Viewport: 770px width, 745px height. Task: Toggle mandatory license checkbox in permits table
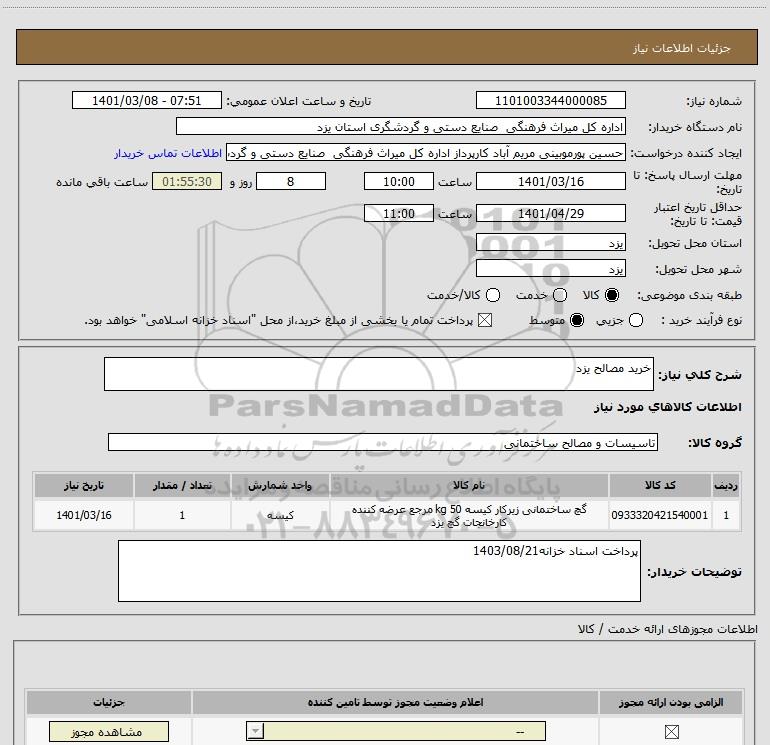(x=671, y=732)
